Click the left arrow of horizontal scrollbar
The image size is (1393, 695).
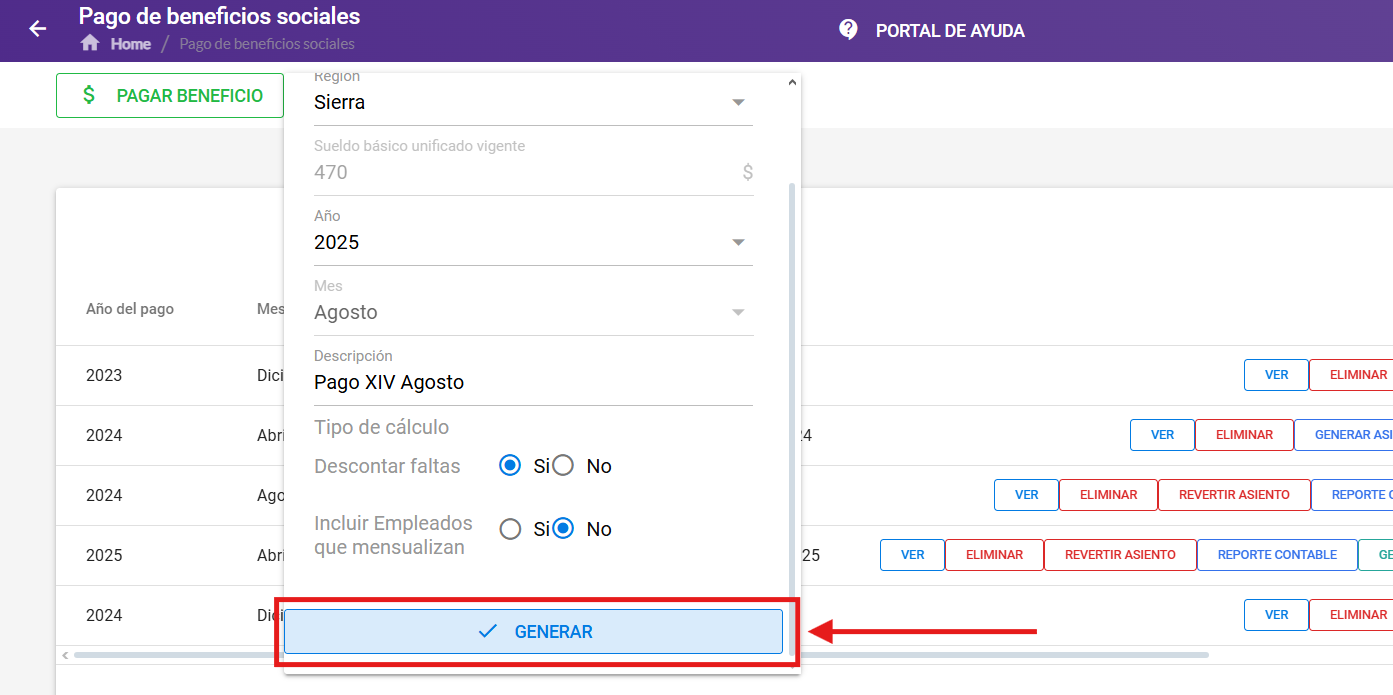tap(65, 655)
